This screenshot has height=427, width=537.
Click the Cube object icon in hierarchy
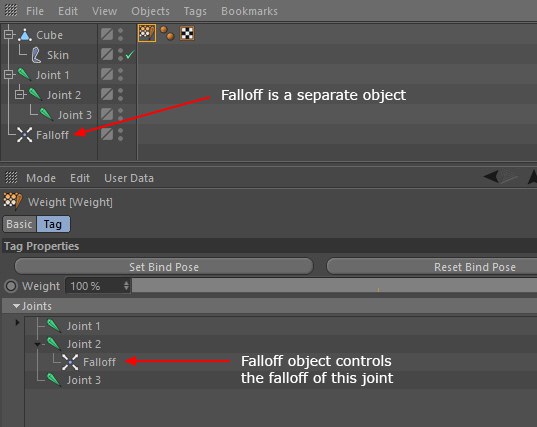point(25,35)
